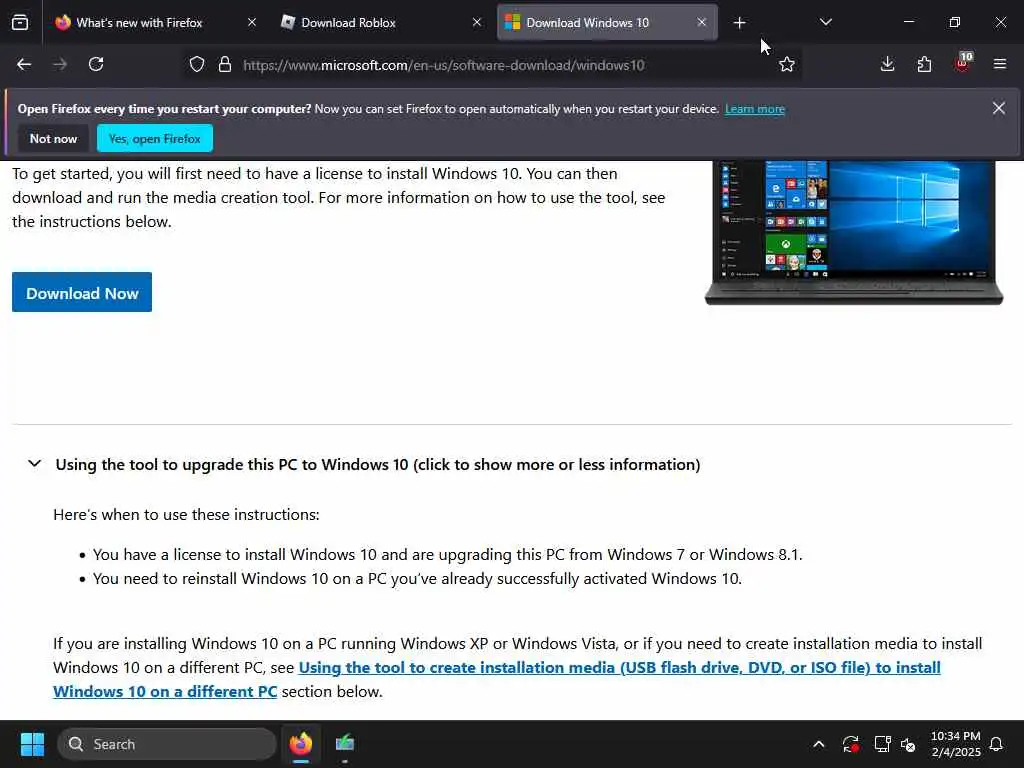1024x768 pixels.
Task: Click the Download Now button
Action: 82,293
